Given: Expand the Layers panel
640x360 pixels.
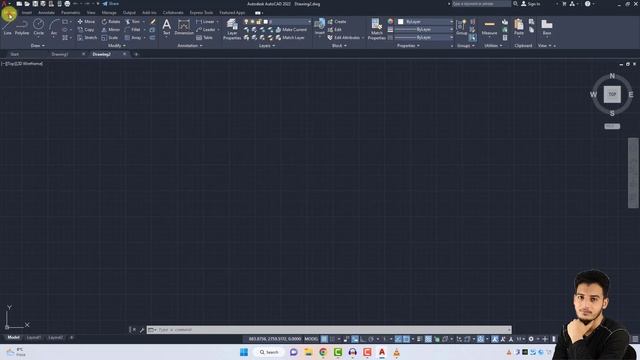Looking at the screenshot, I should point(267,46).
